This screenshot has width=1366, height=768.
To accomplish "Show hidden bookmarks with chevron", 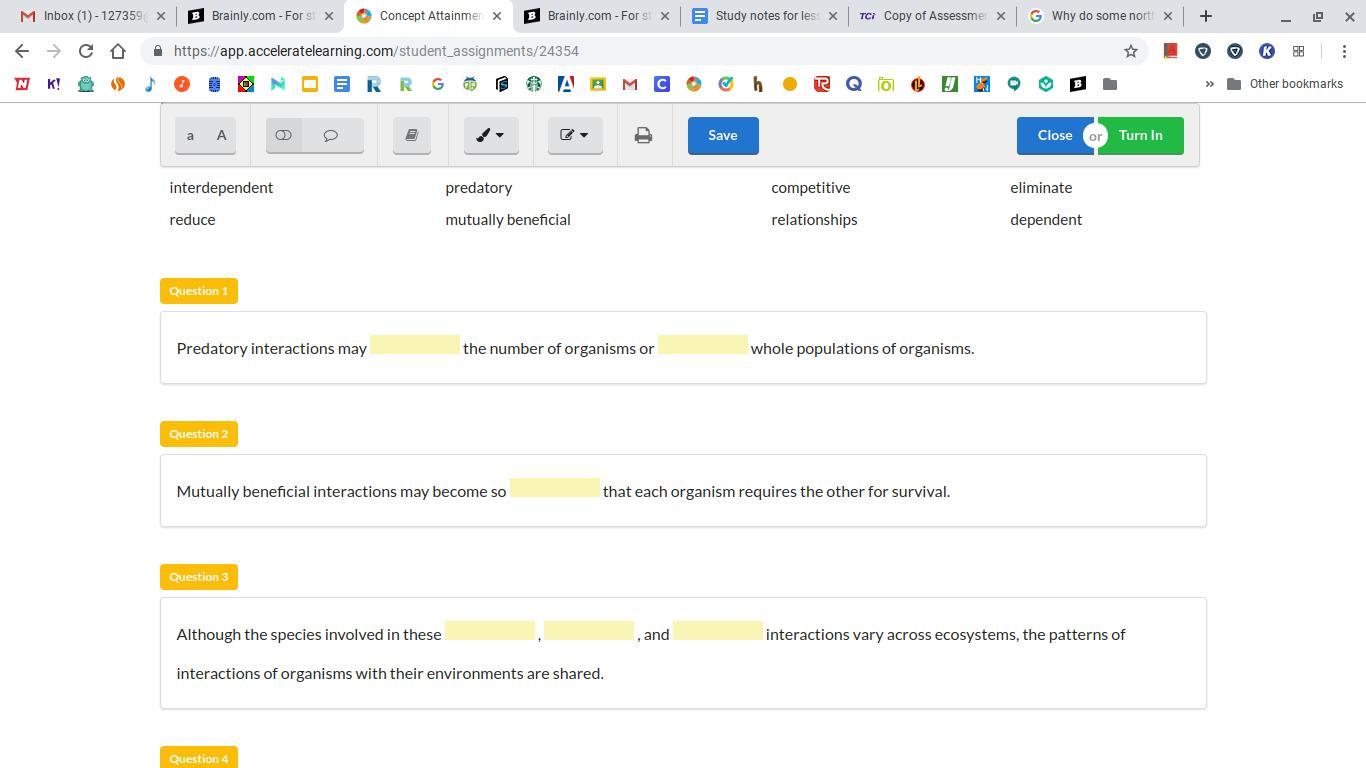I will 1209,84.
